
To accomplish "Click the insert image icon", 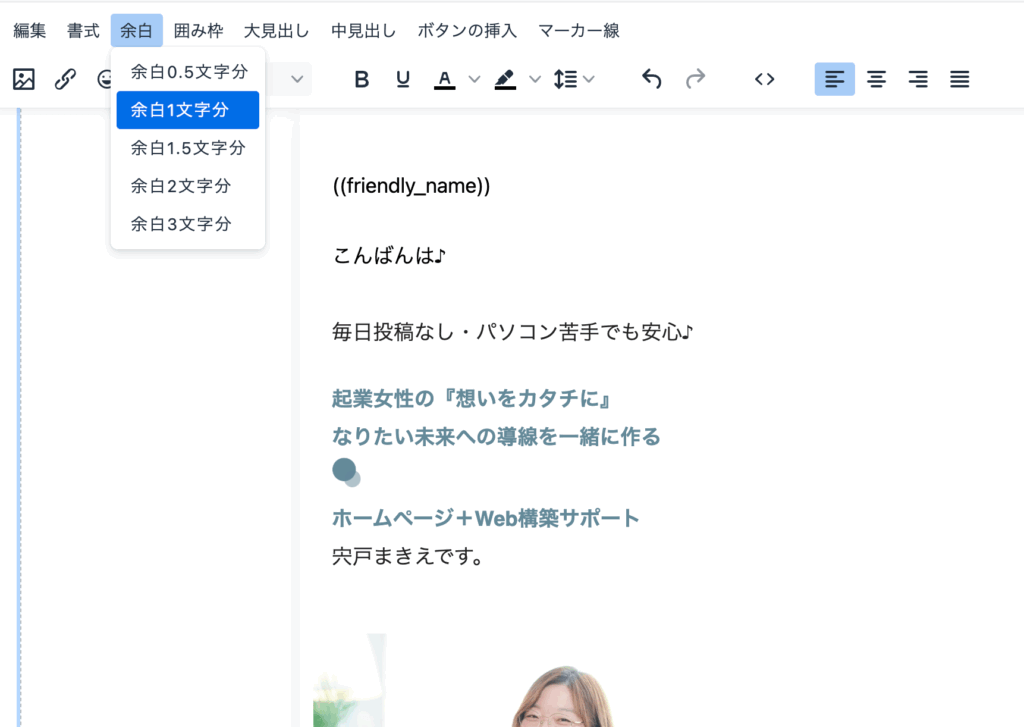I will click(x=24, y=79).
